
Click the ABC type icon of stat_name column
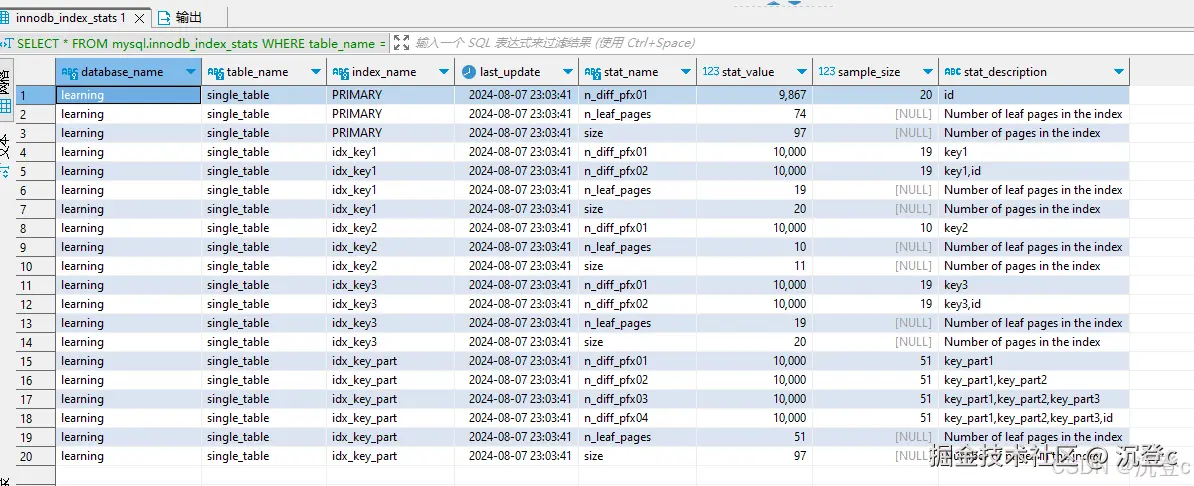pos(592,72)
